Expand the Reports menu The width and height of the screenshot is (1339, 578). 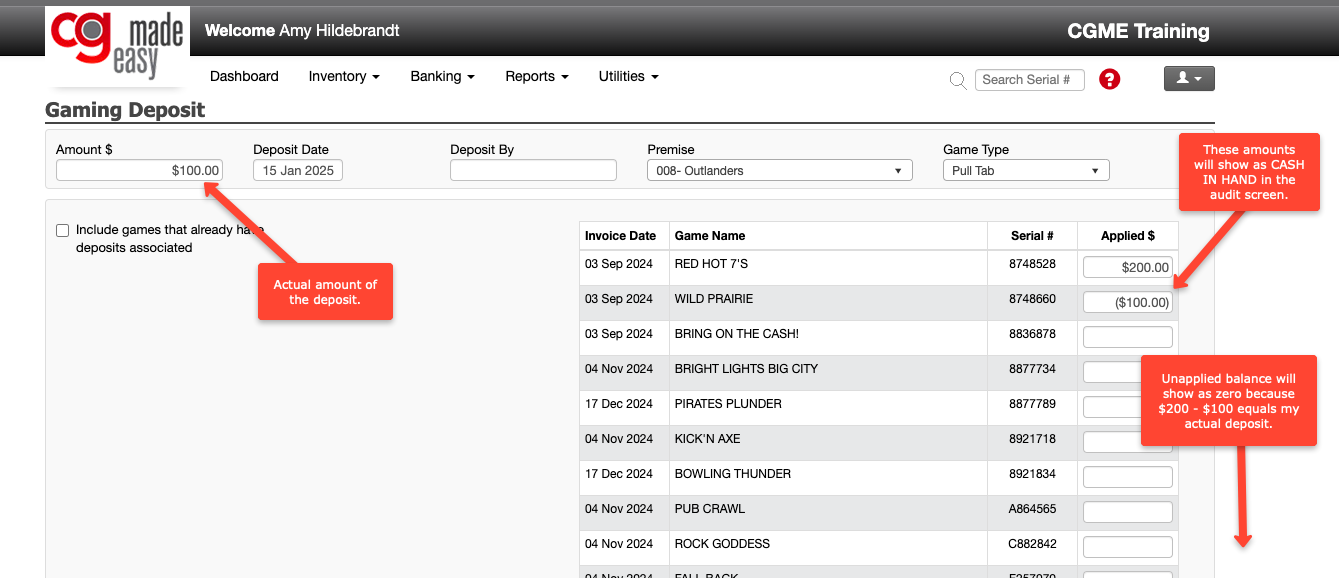pyautogui.click(x=537, y=76)
